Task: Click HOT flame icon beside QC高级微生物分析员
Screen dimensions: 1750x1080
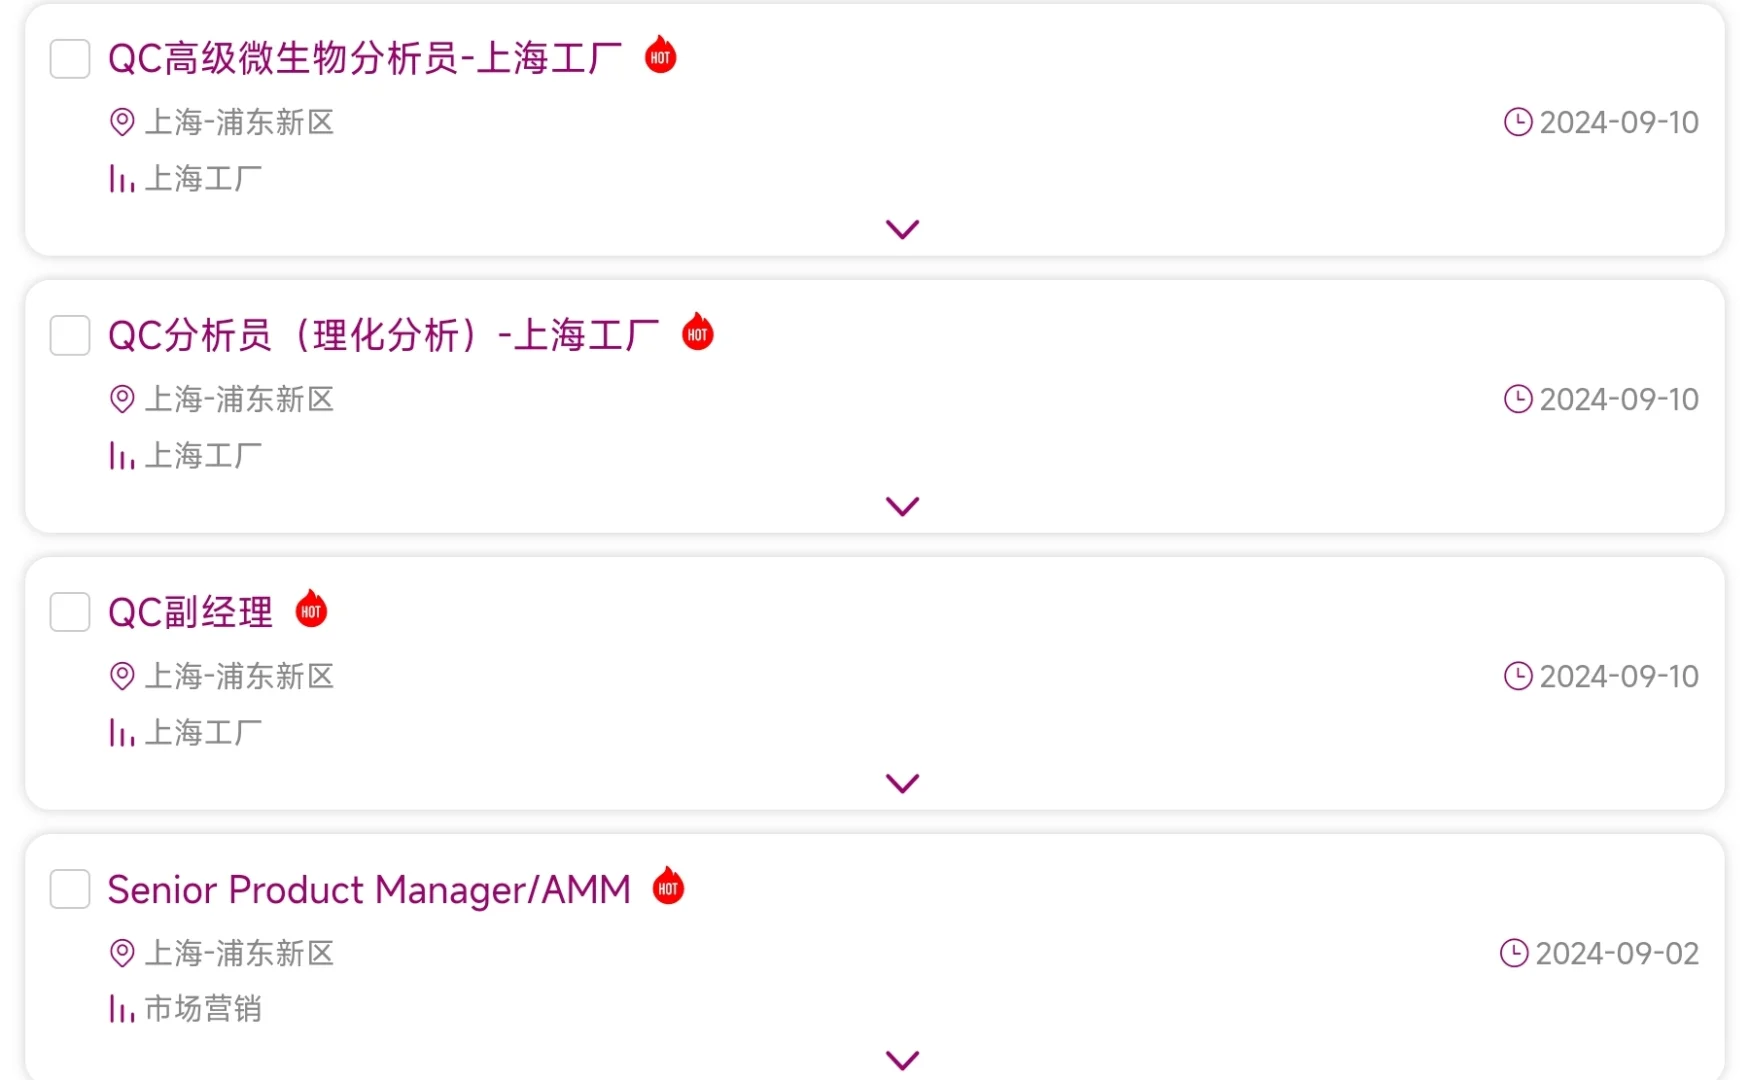Action: (x=660, y=55)
